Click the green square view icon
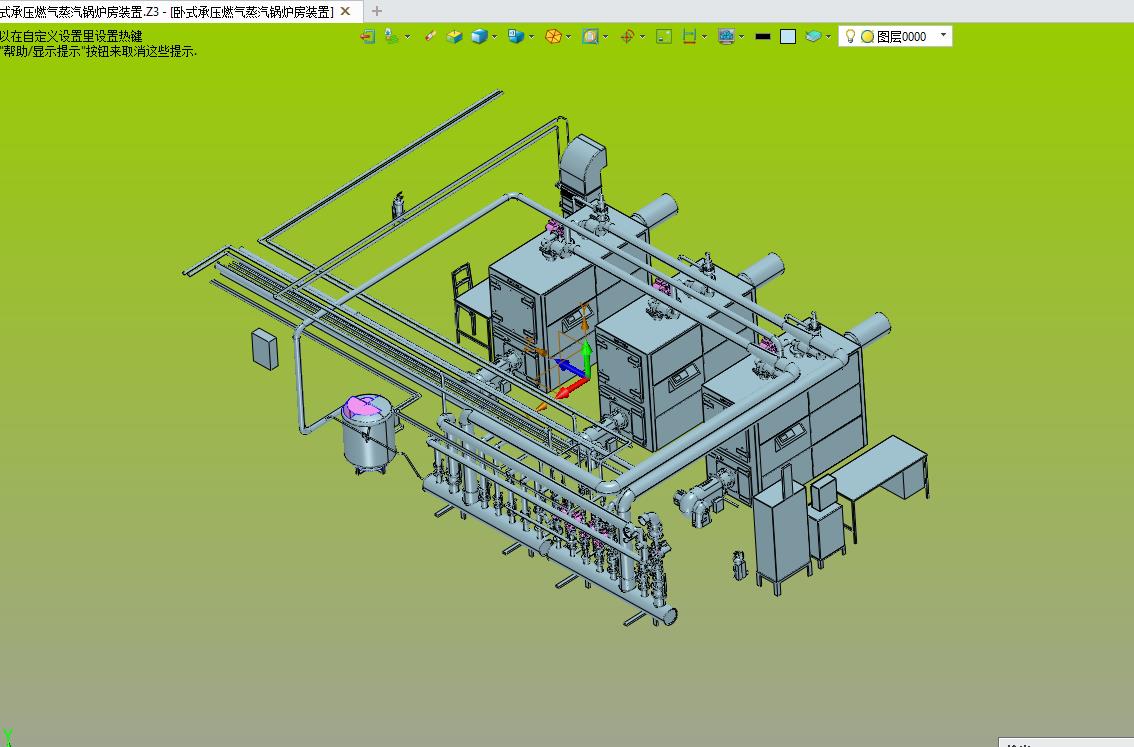 click(663, 36)
